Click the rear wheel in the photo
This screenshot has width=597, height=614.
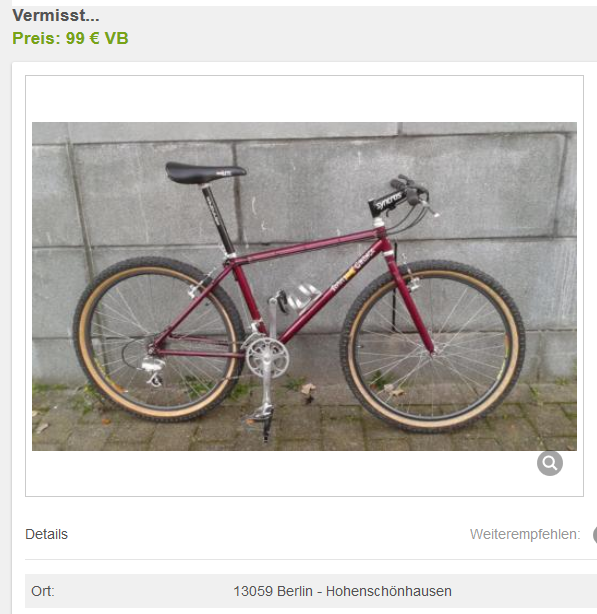coord(159,339)
